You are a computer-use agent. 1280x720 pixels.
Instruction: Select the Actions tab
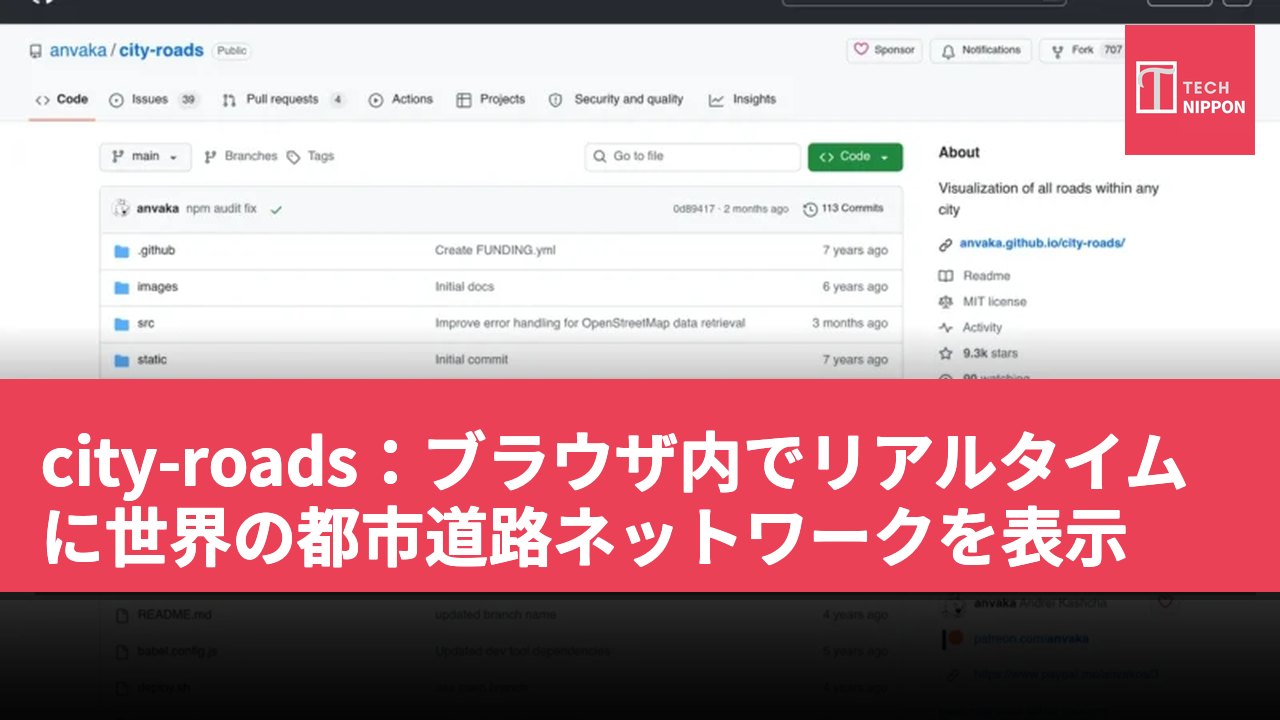[401, 100]
